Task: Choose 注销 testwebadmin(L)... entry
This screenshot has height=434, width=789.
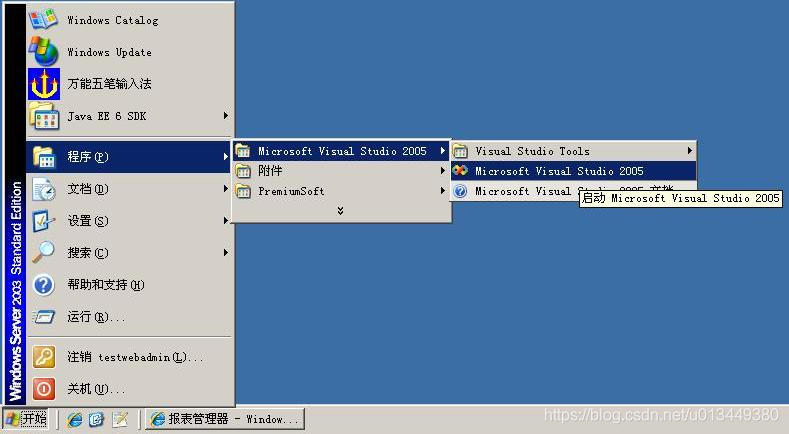Action: coord(130,357)
